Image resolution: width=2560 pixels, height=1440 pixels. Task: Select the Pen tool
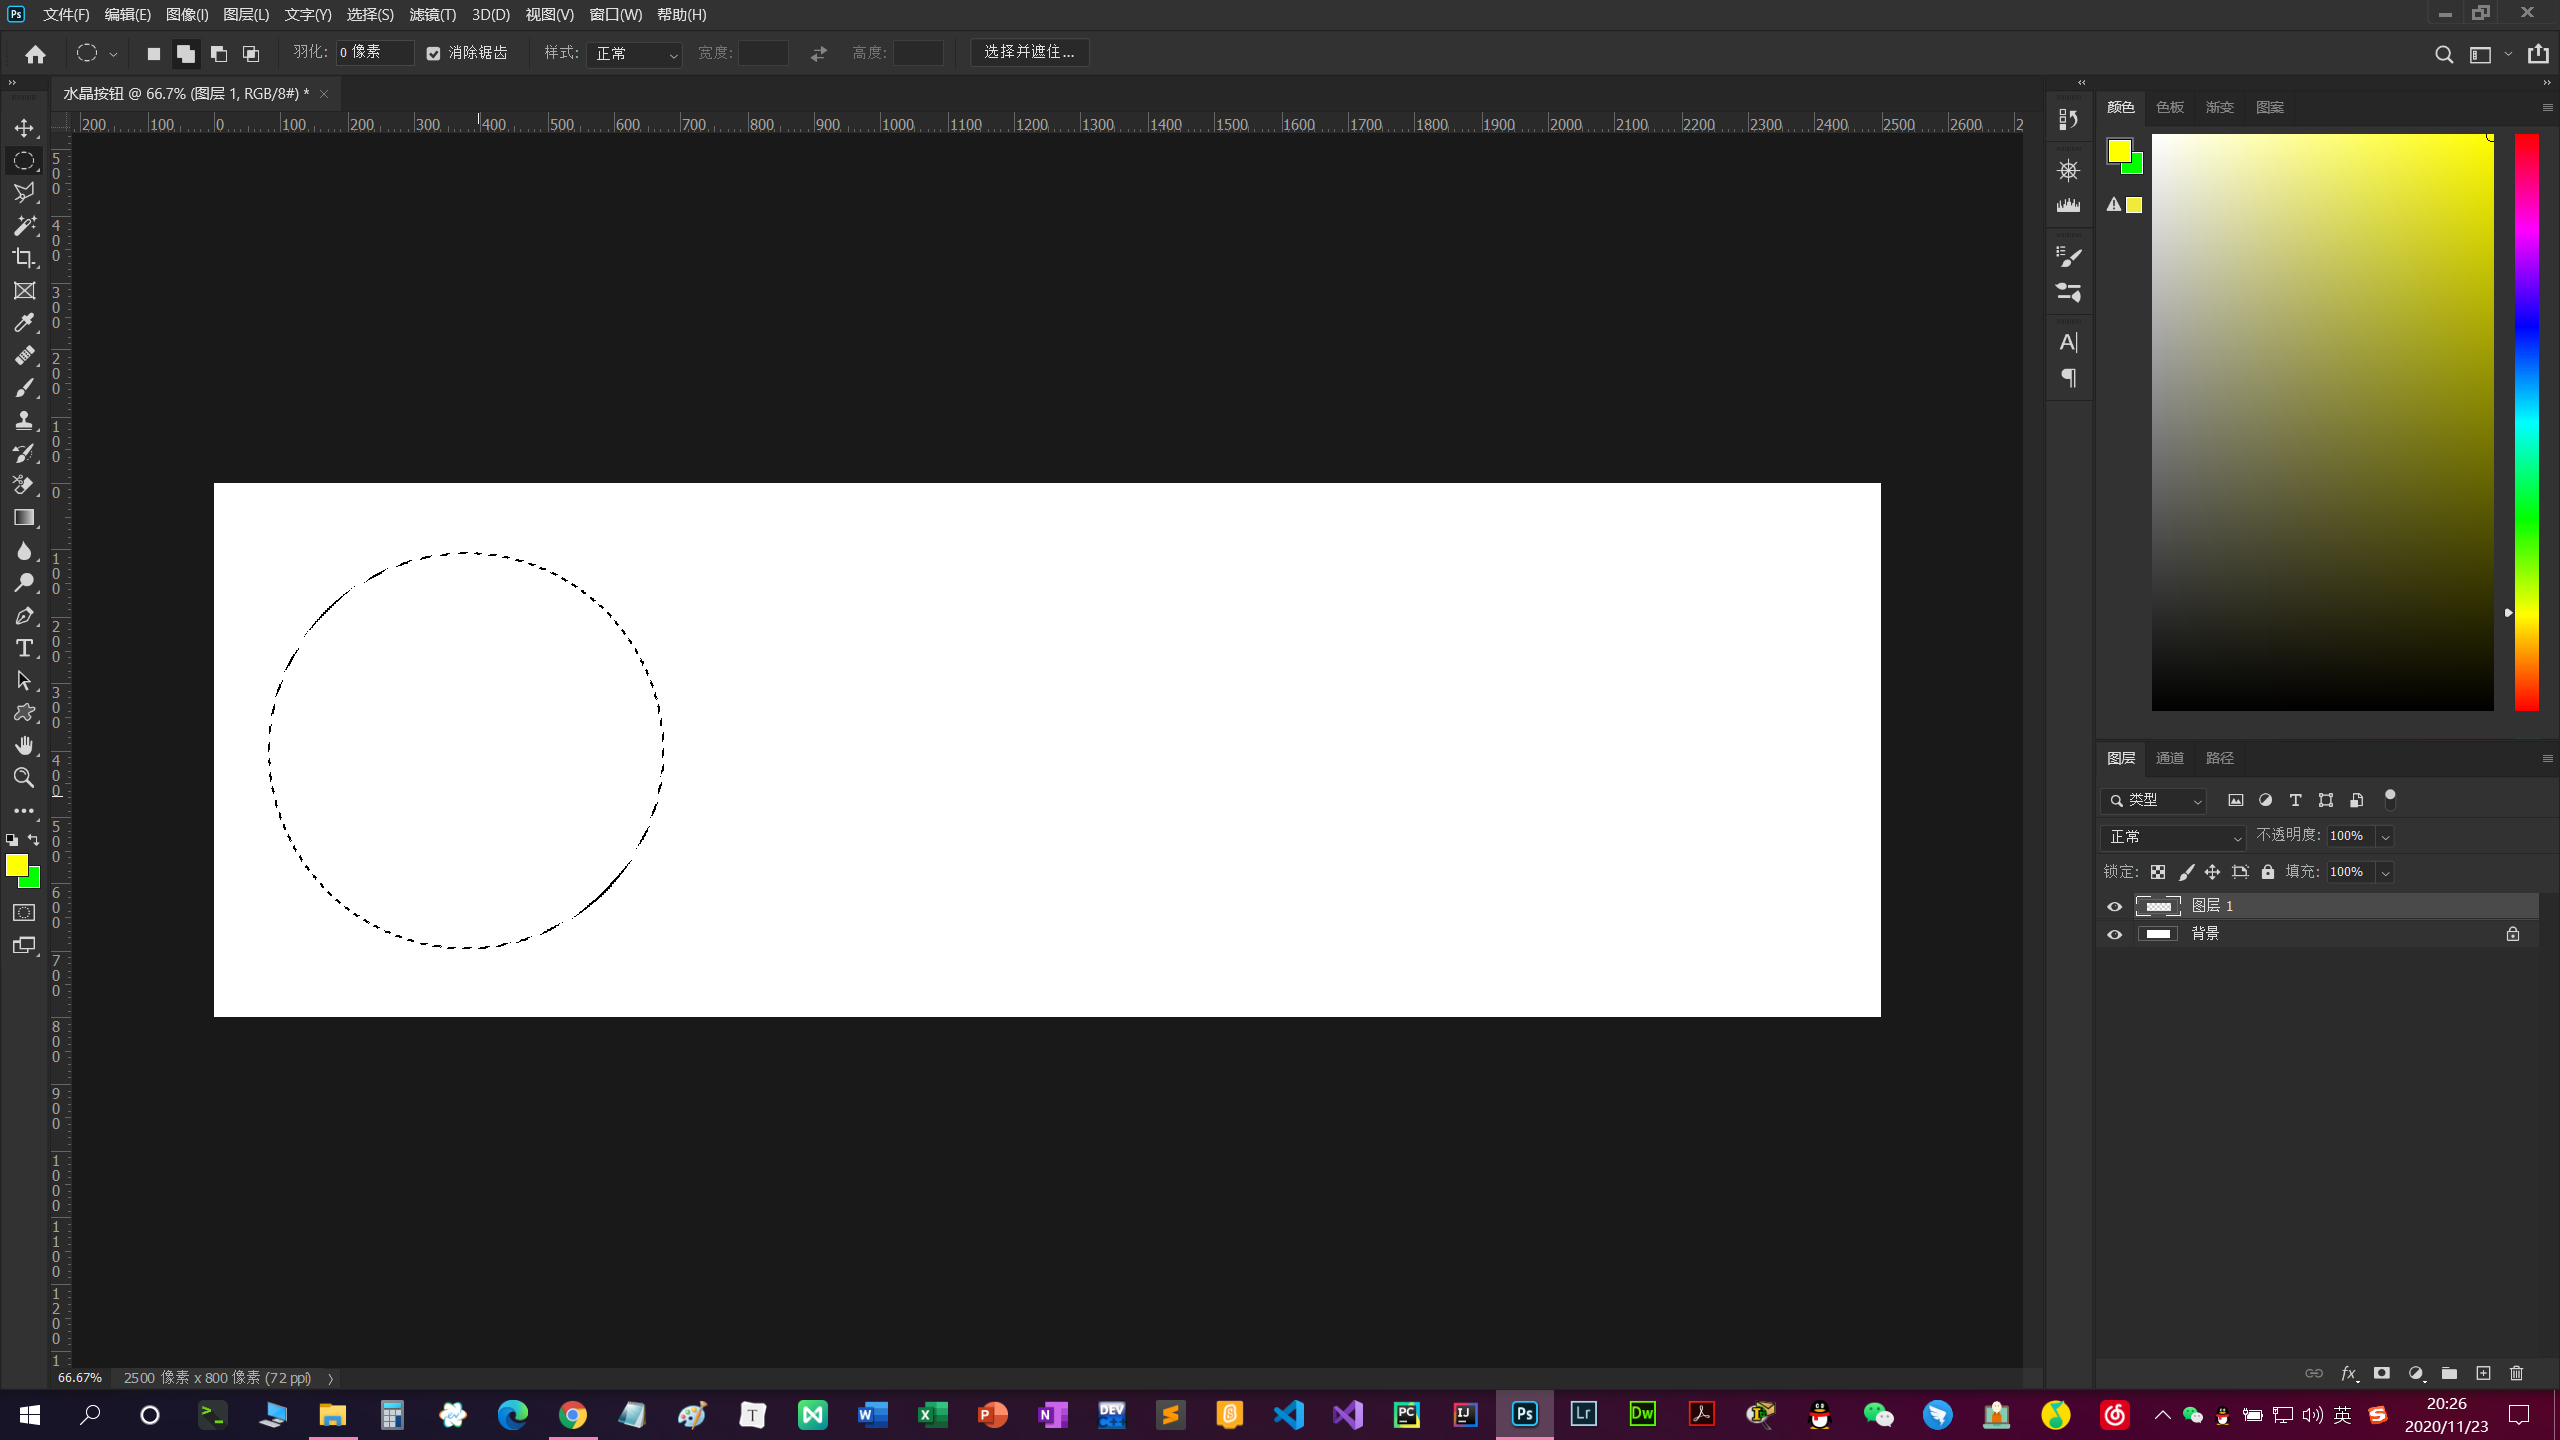[24, 616]
